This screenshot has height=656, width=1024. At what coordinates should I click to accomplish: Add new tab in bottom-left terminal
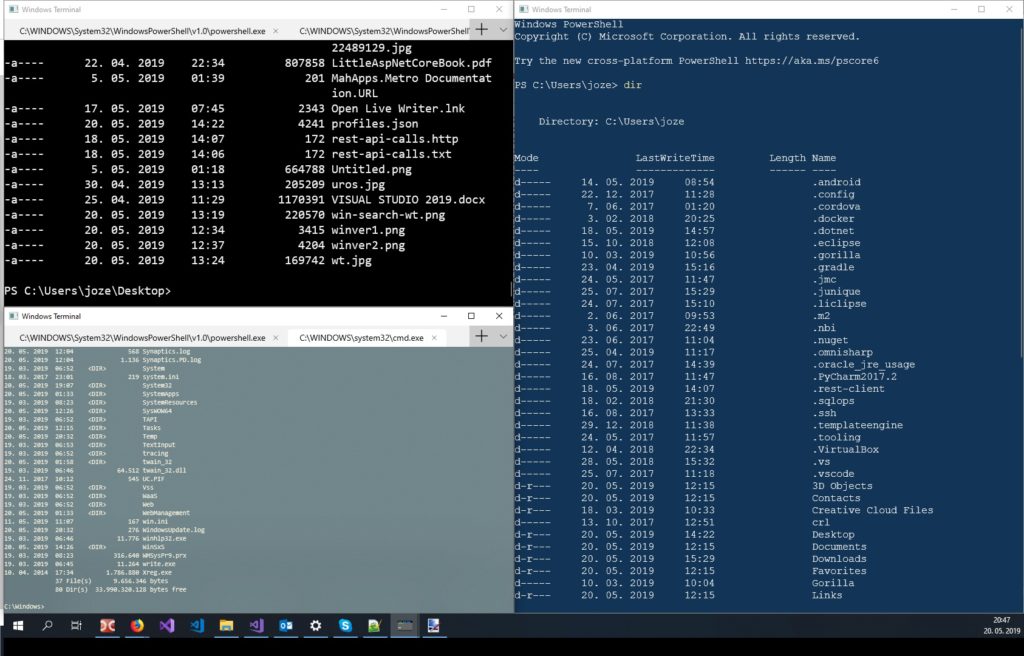coord(481,336)
